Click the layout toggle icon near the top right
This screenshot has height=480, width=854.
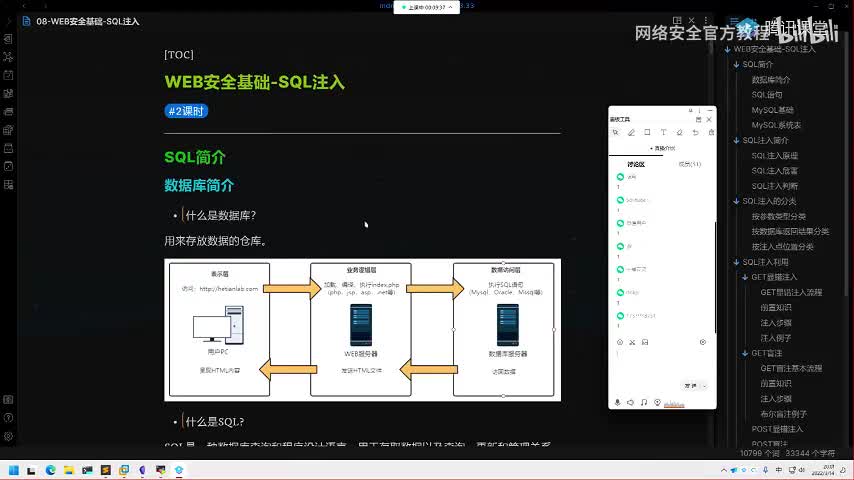pos(677,20)
